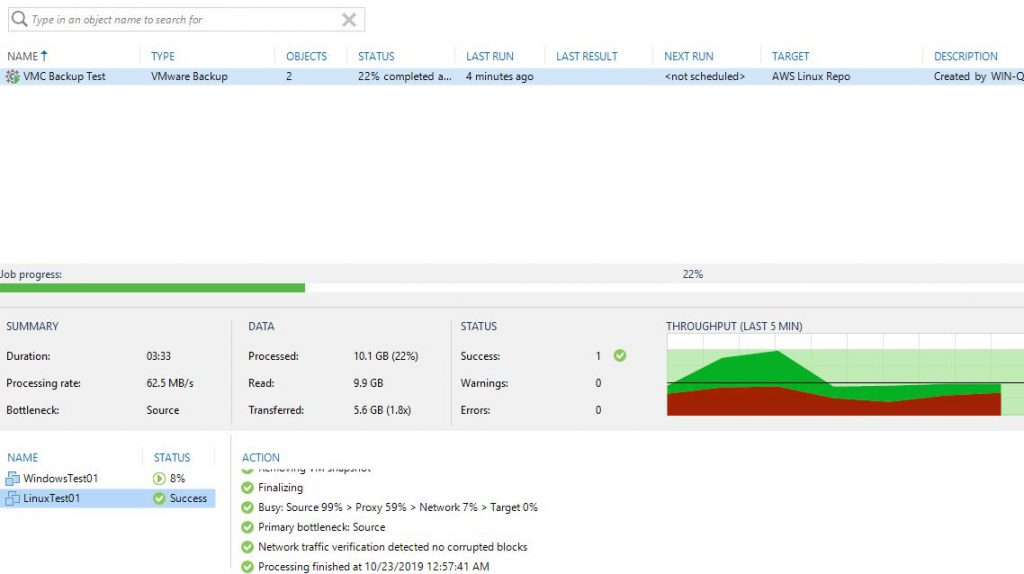Sort jobs by DESCRIPTION column
Image resolution: width=1024 pixels, height=574 pixels.
(x=965, y=56)
